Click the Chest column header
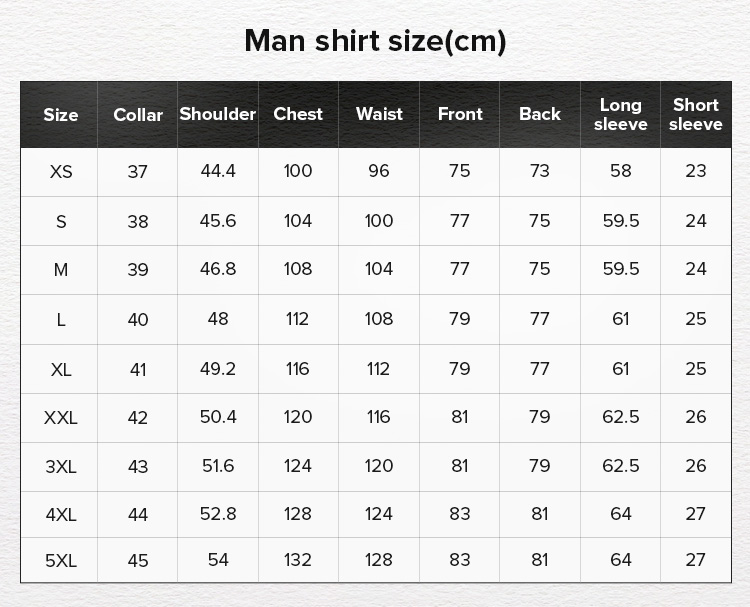 pyautogui.click(x=298, y=114)
